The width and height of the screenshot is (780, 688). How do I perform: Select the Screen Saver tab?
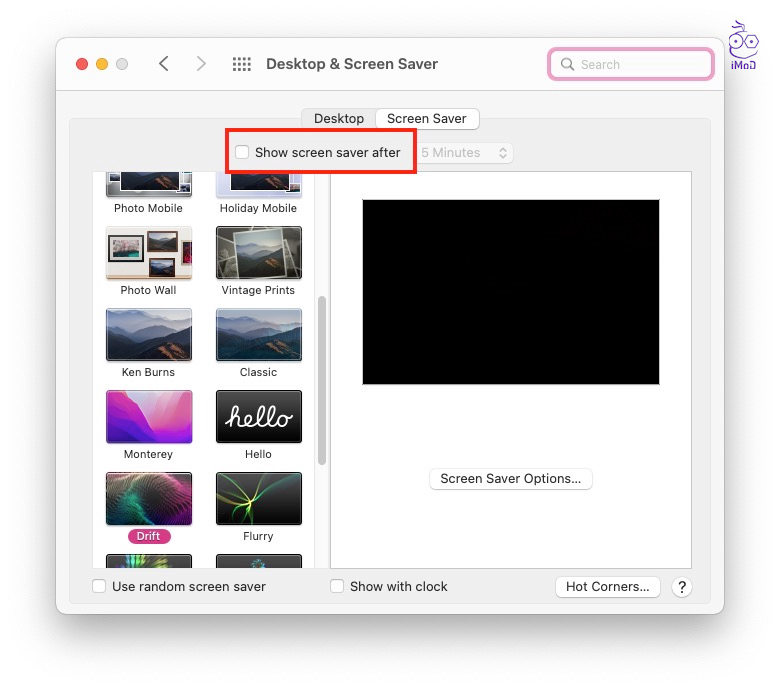coord(427,118)
